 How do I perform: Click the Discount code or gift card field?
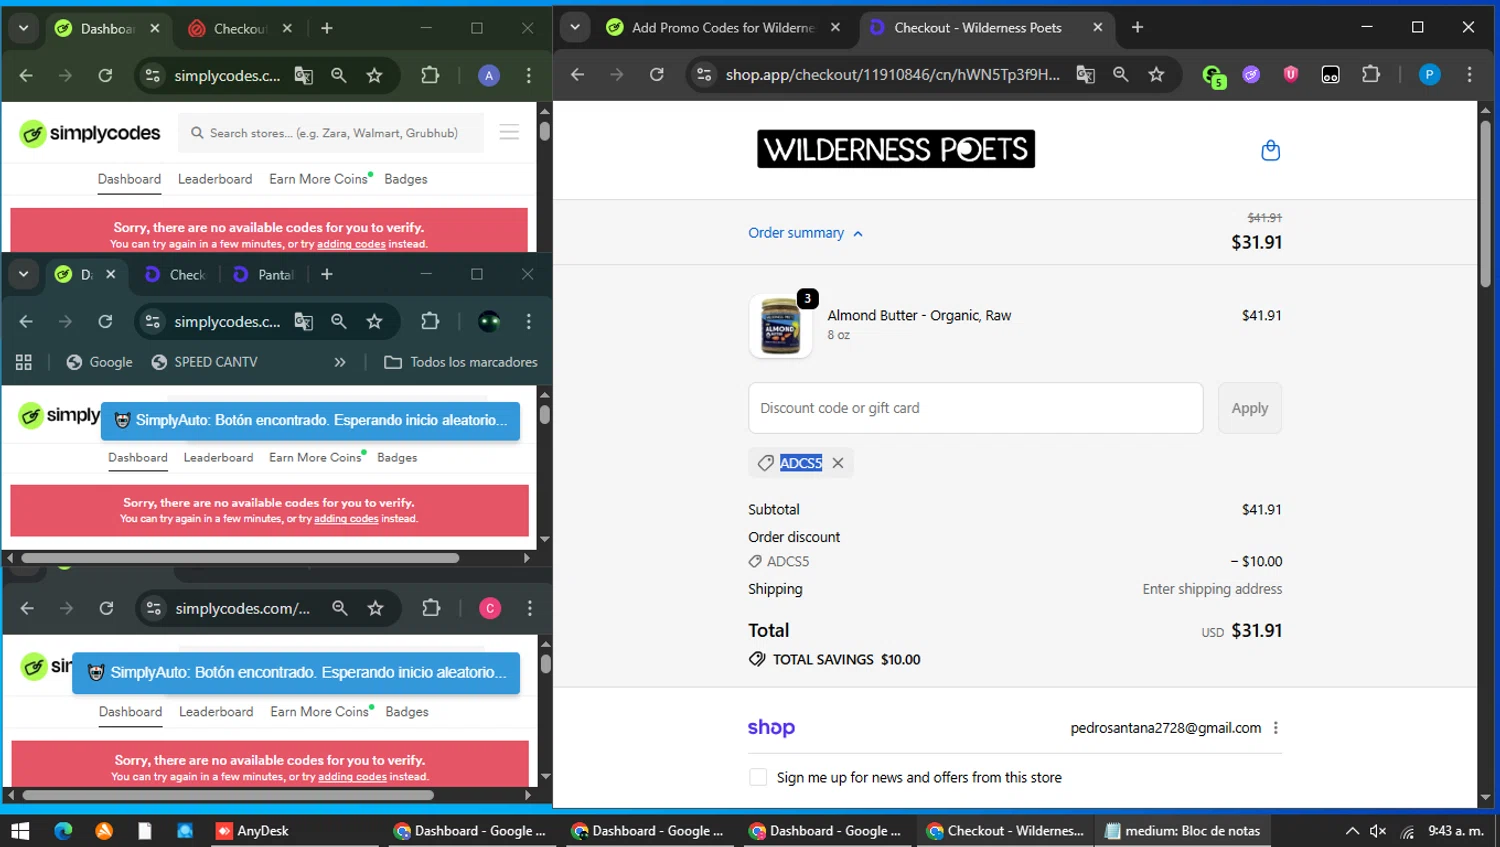pyautogui.click(x=975, y=408)
